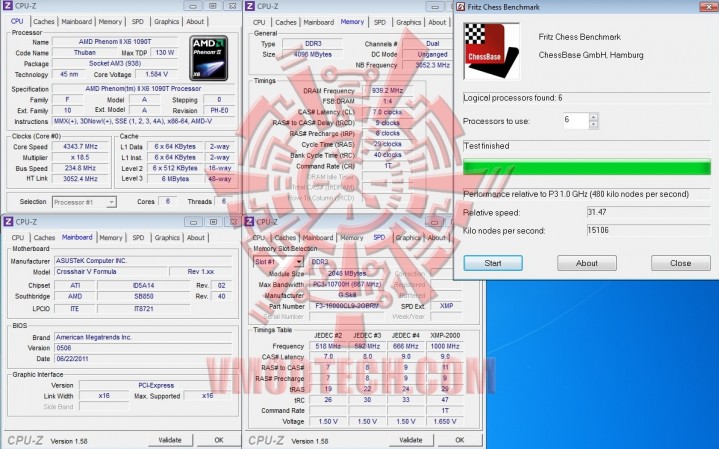Click the XMP-2000 Frequency value 1000 MHz
The width and height of the screenshot is (719, 449).
point(445,346)
